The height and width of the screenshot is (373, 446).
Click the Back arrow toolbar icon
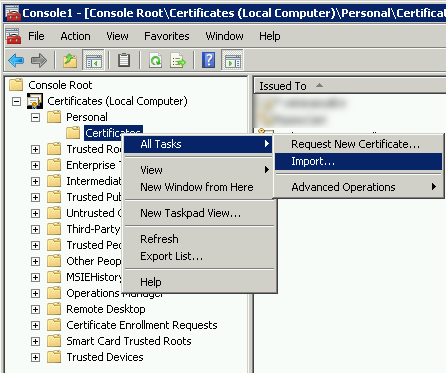16,61
